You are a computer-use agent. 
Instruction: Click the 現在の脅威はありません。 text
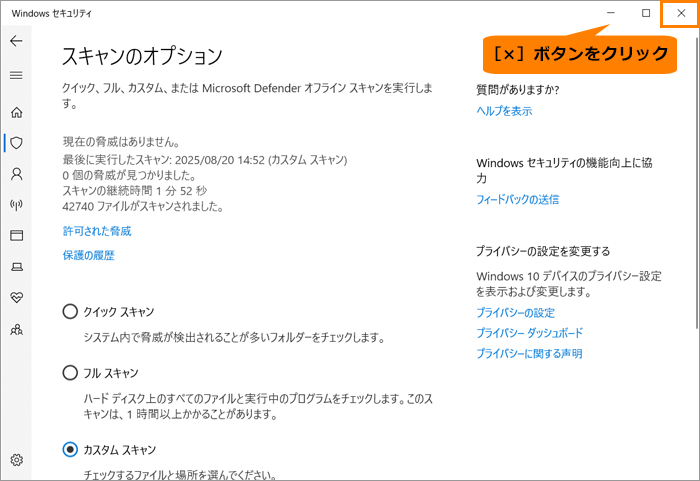(x=121, y=142)
